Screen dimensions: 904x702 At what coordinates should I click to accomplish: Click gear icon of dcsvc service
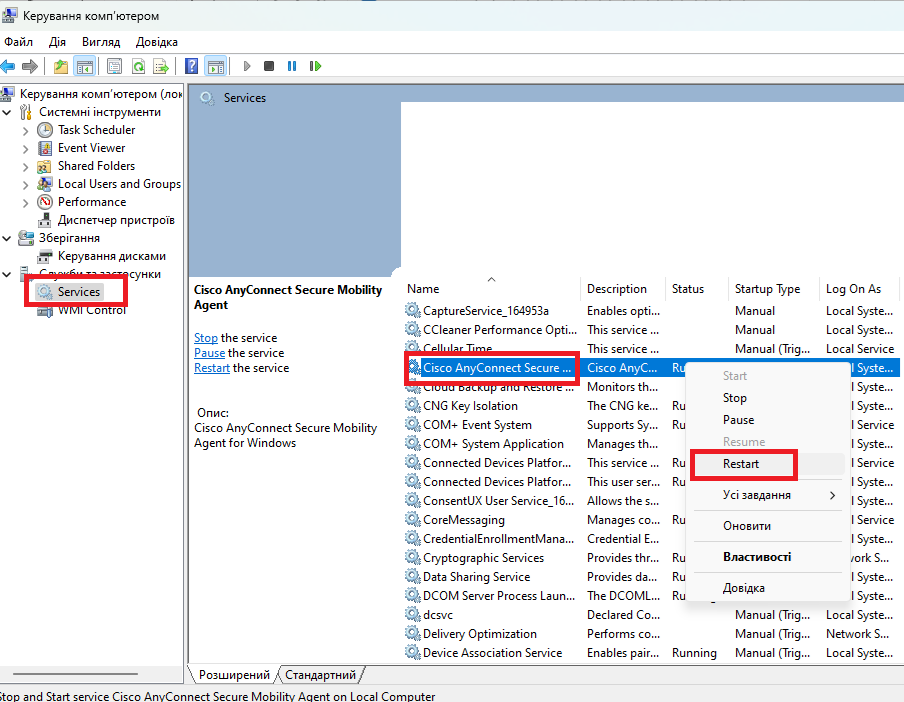click(x=412, y=614)
